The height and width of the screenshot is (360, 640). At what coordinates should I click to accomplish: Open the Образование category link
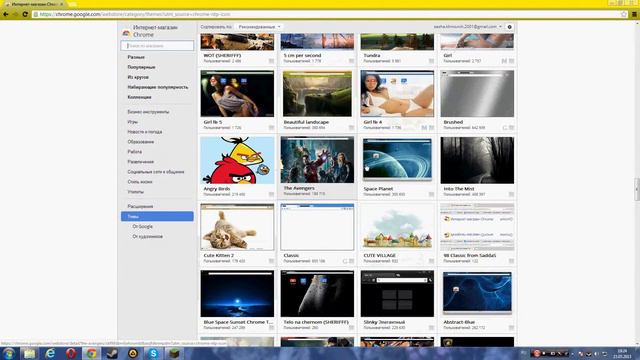[141, 142]
